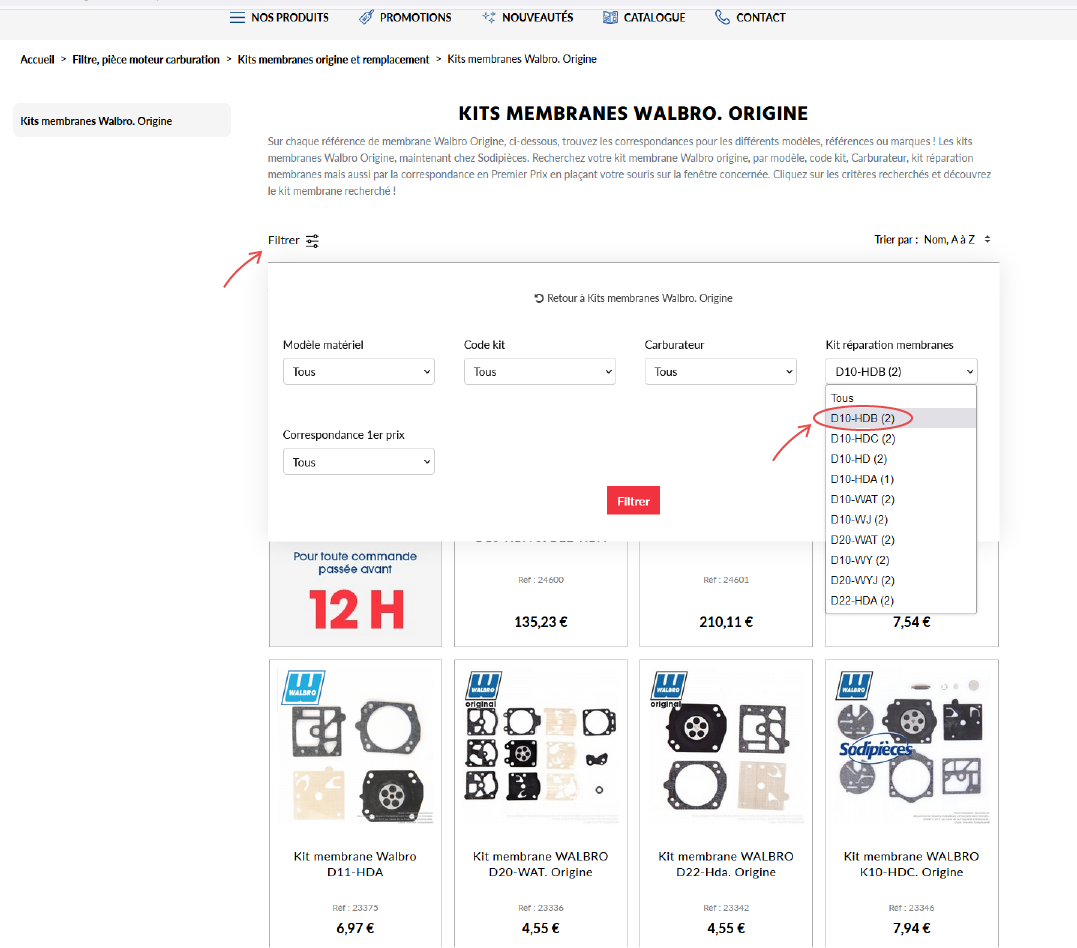The image size is (1077, 948).
Task: Click Kit membrane WALBRO D20-WAT. Origine title
Action: tap(541, 864)
